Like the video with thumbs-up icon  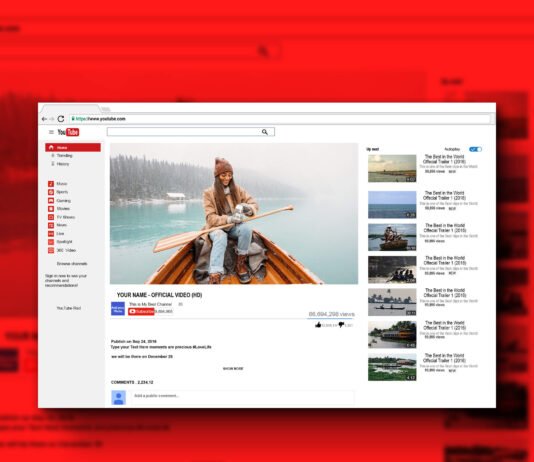click(318, 325)
